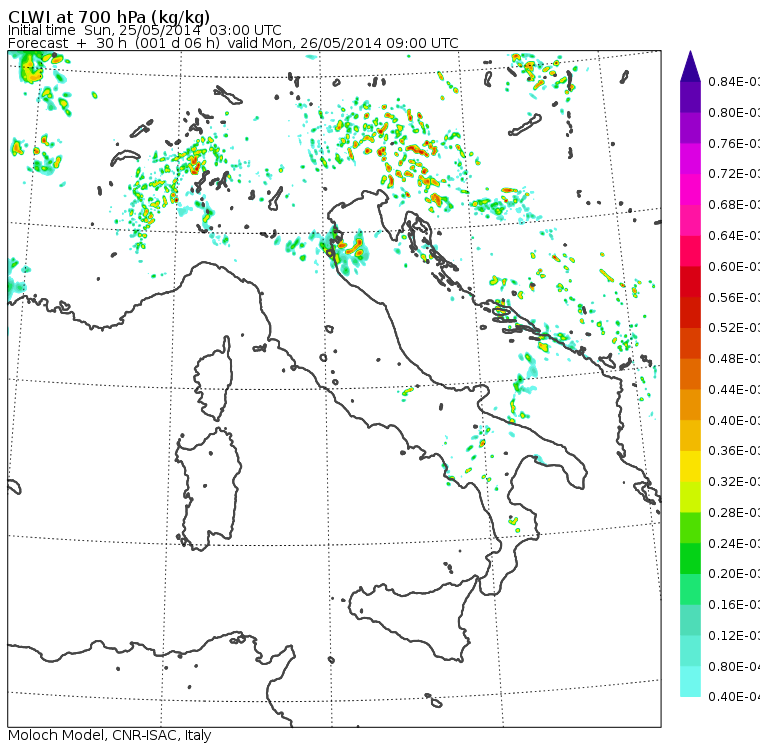Select red colorbar segment between 0.56E-03 and 0.60E-03
The width and height of the screenshot is (760, 749).
click(x=690, y=282)
